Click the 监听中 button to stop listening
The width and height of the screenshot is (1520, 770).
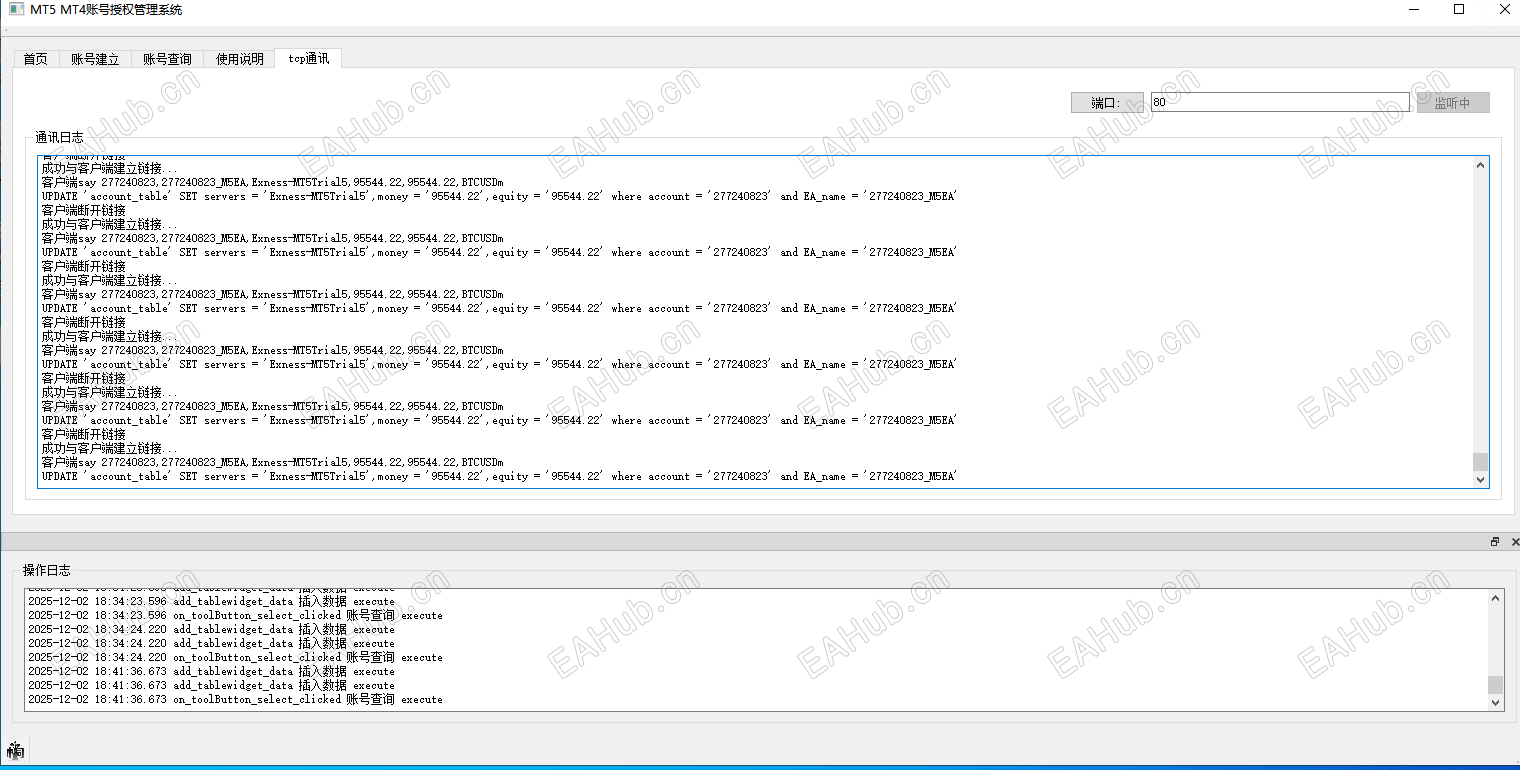point(1452,101)
